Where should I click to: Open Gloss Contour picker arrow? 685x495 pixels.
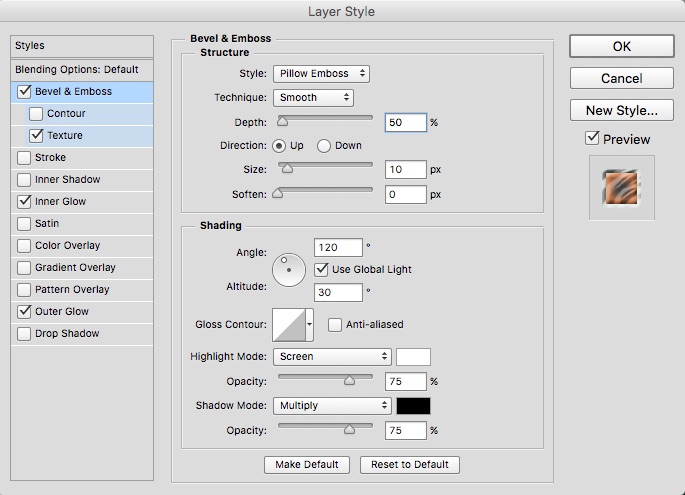(310, 325)
